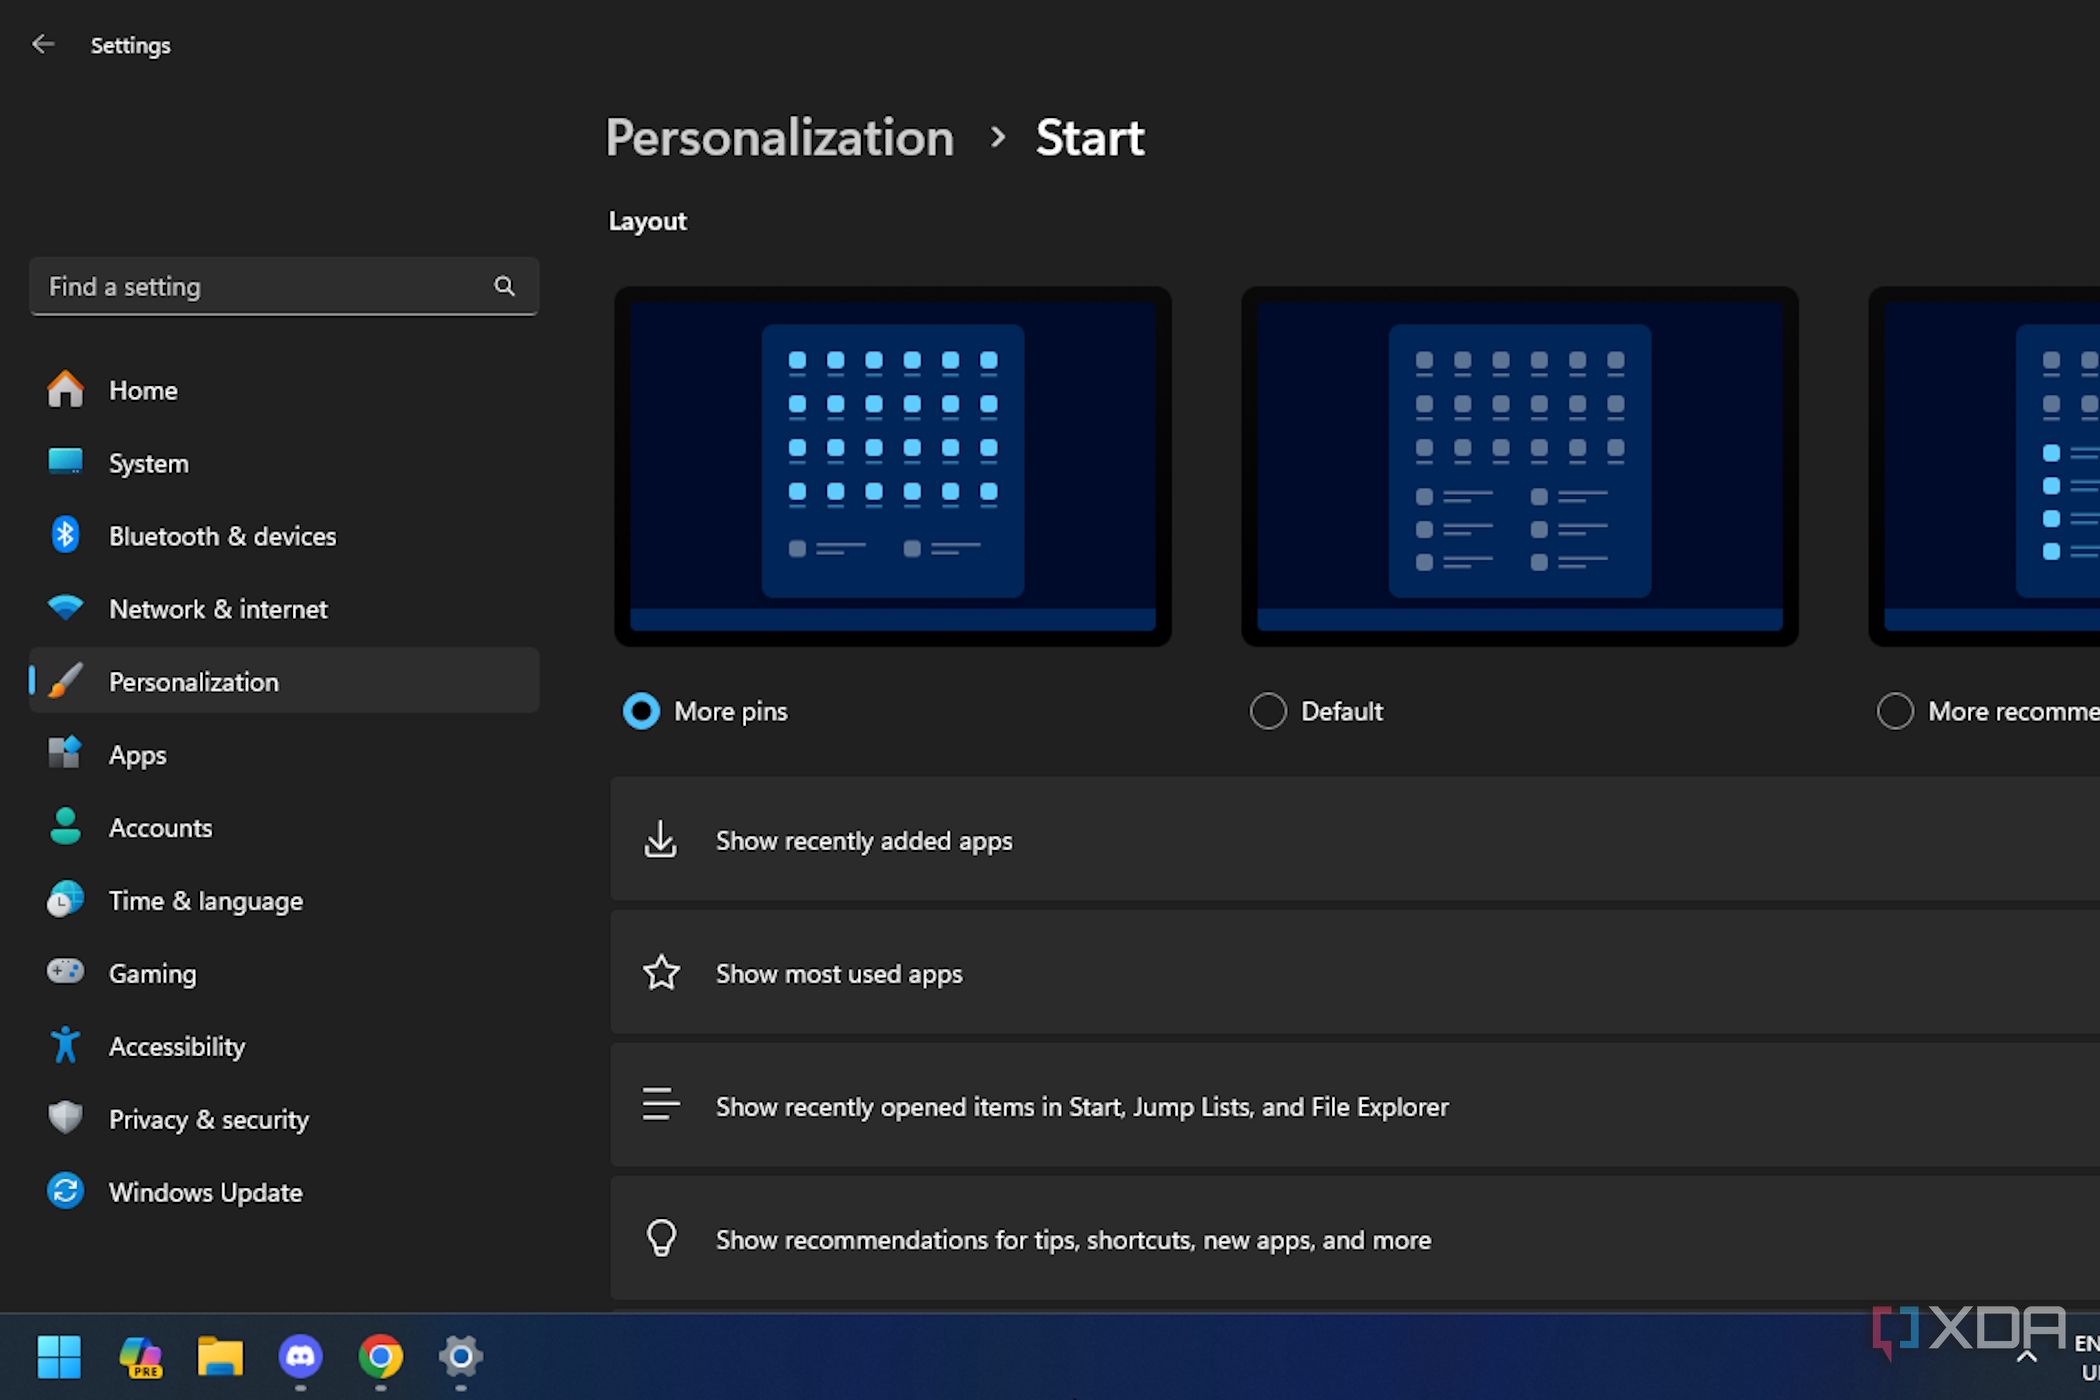Screen dimensions: 2100x1400
Task: Click 'Show recommendations for tips, shortcuts' text
Action: (x=1073, y=1240)
